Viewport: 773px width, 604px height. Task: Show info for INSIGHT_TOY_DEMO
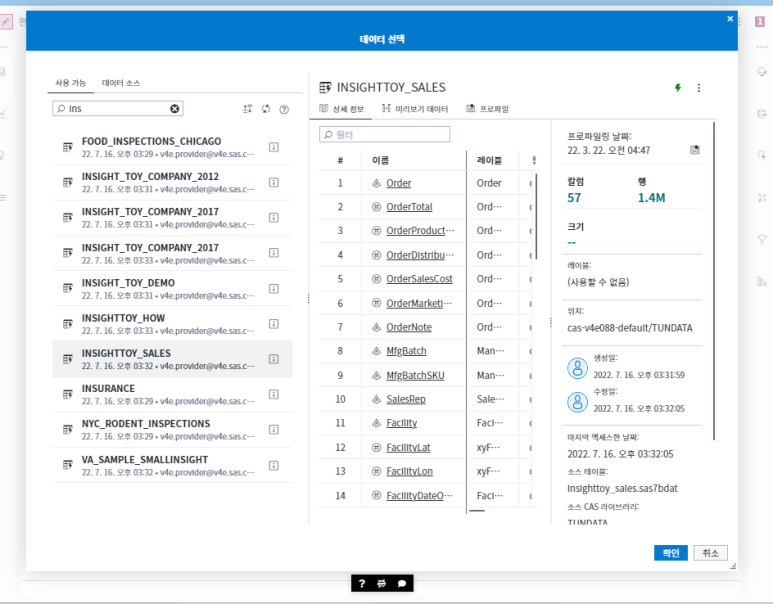coord(274,288)
